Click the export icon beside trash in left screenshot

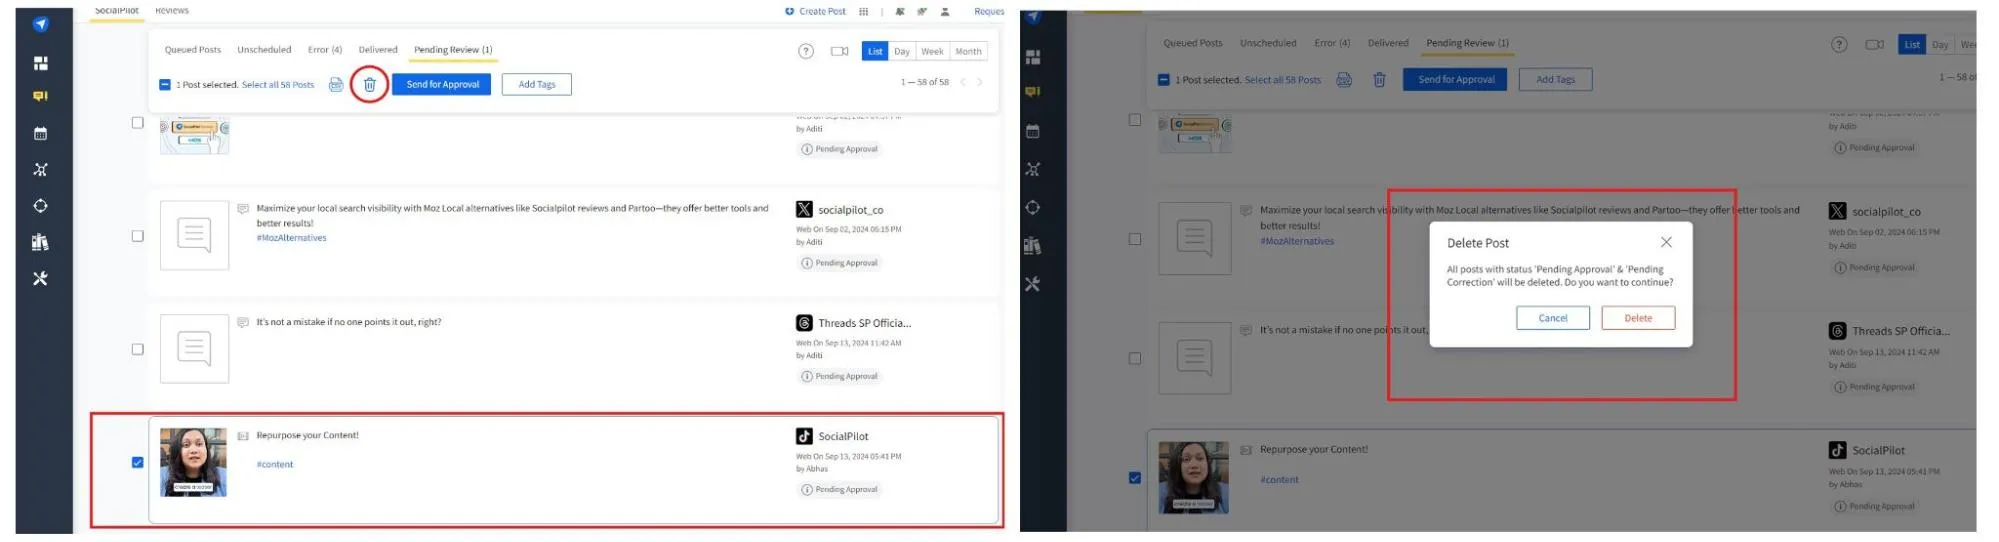(336, 85)
